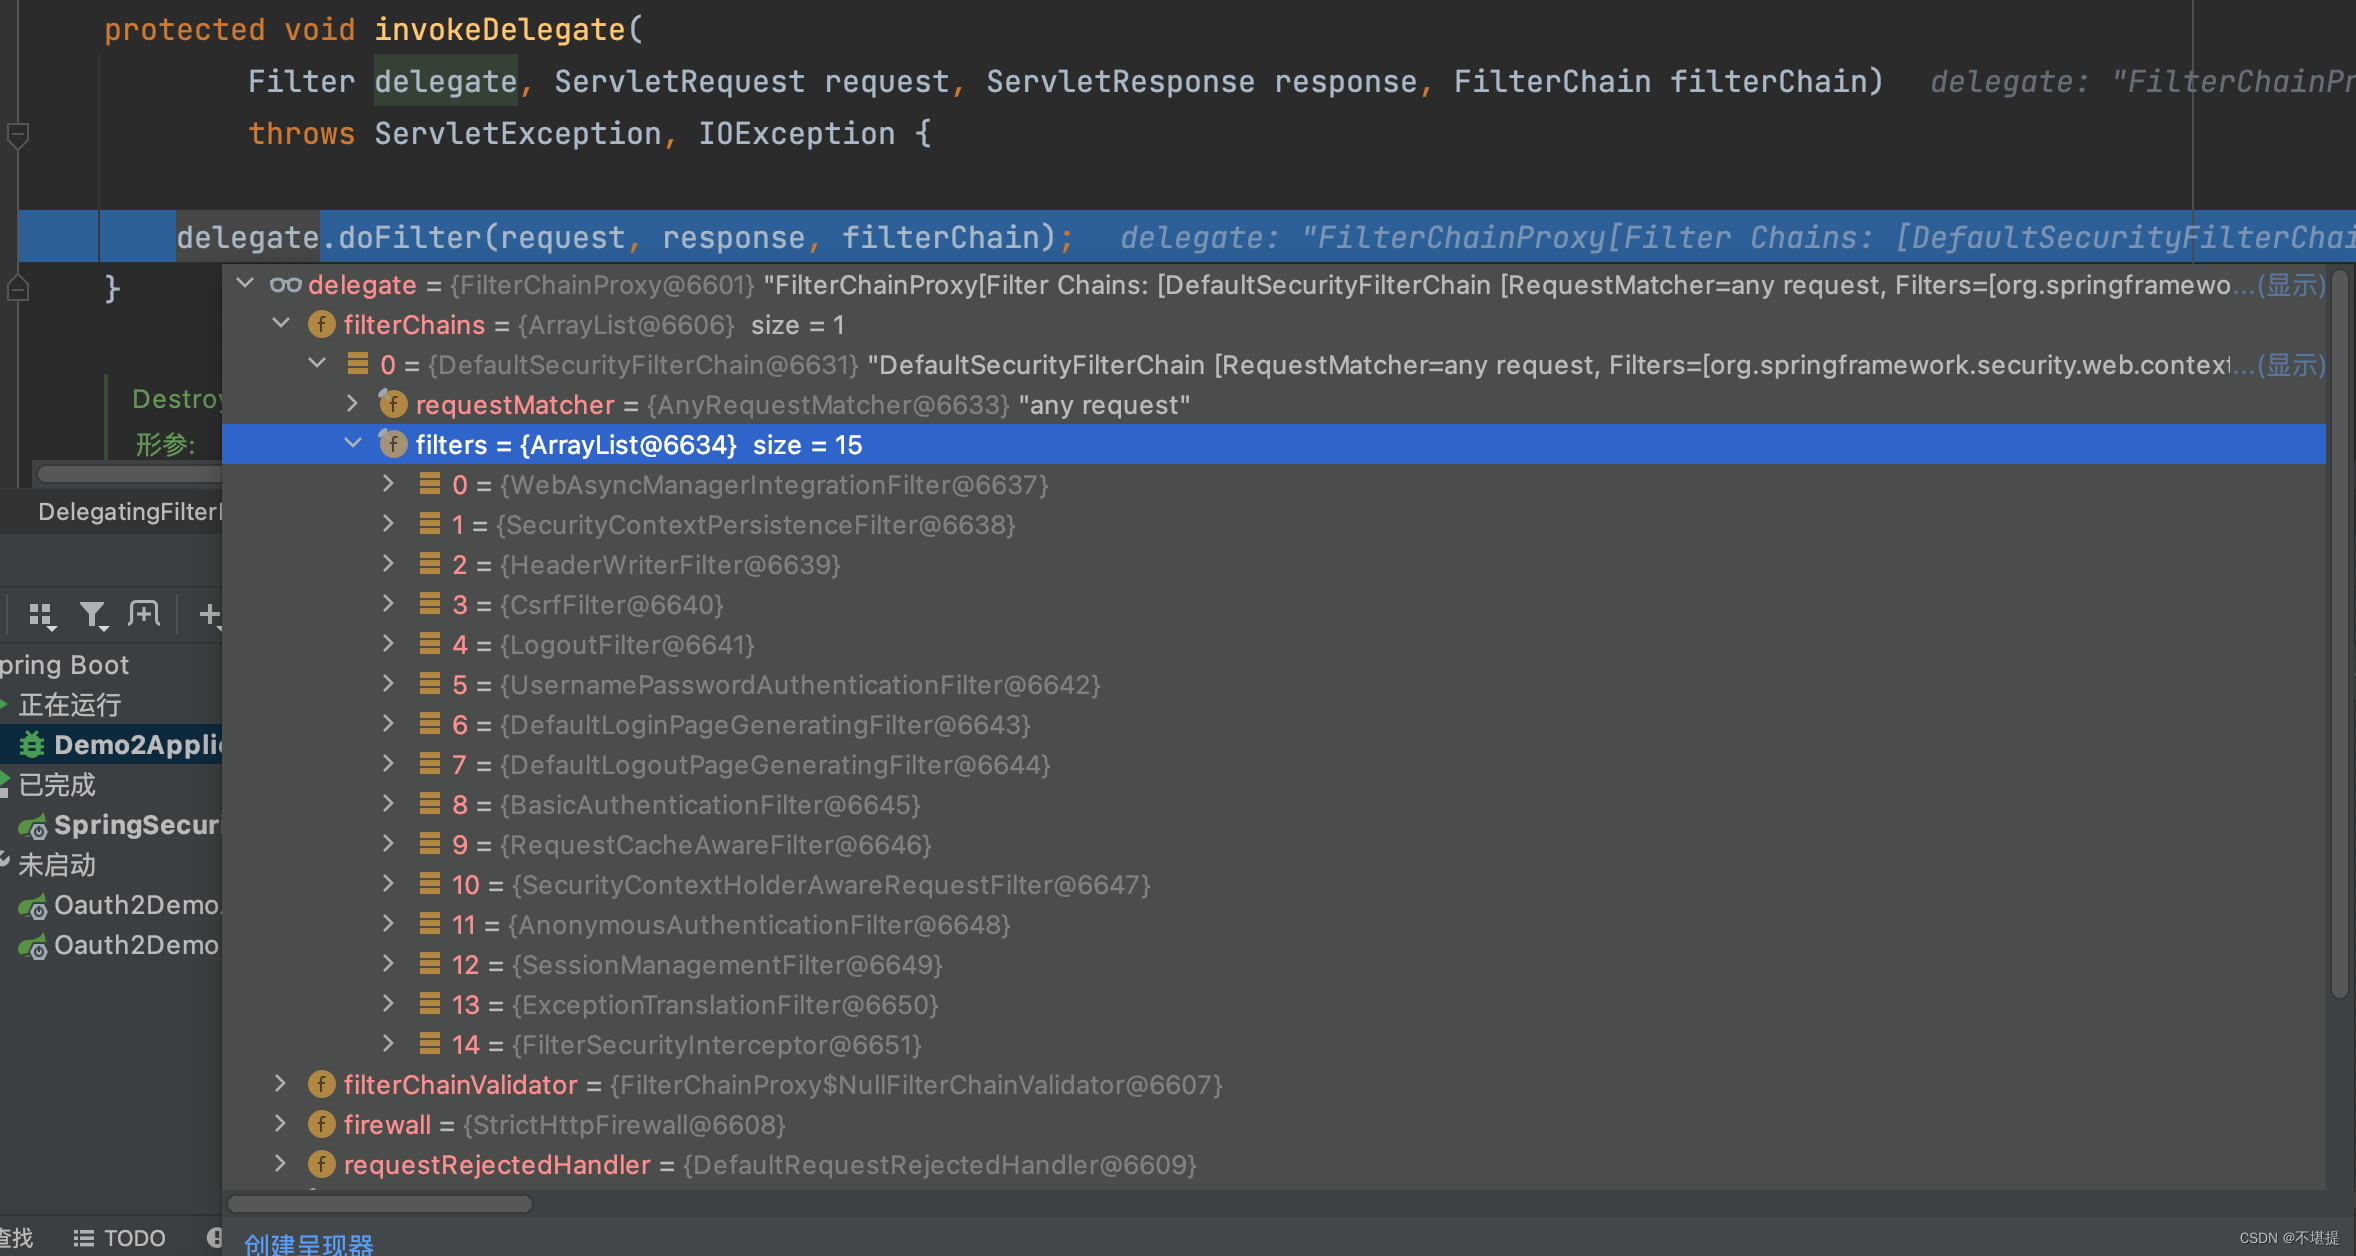Expand the filterChainValidator field
Viewport: 2356px width, 1256px height.
(281, 1084)
